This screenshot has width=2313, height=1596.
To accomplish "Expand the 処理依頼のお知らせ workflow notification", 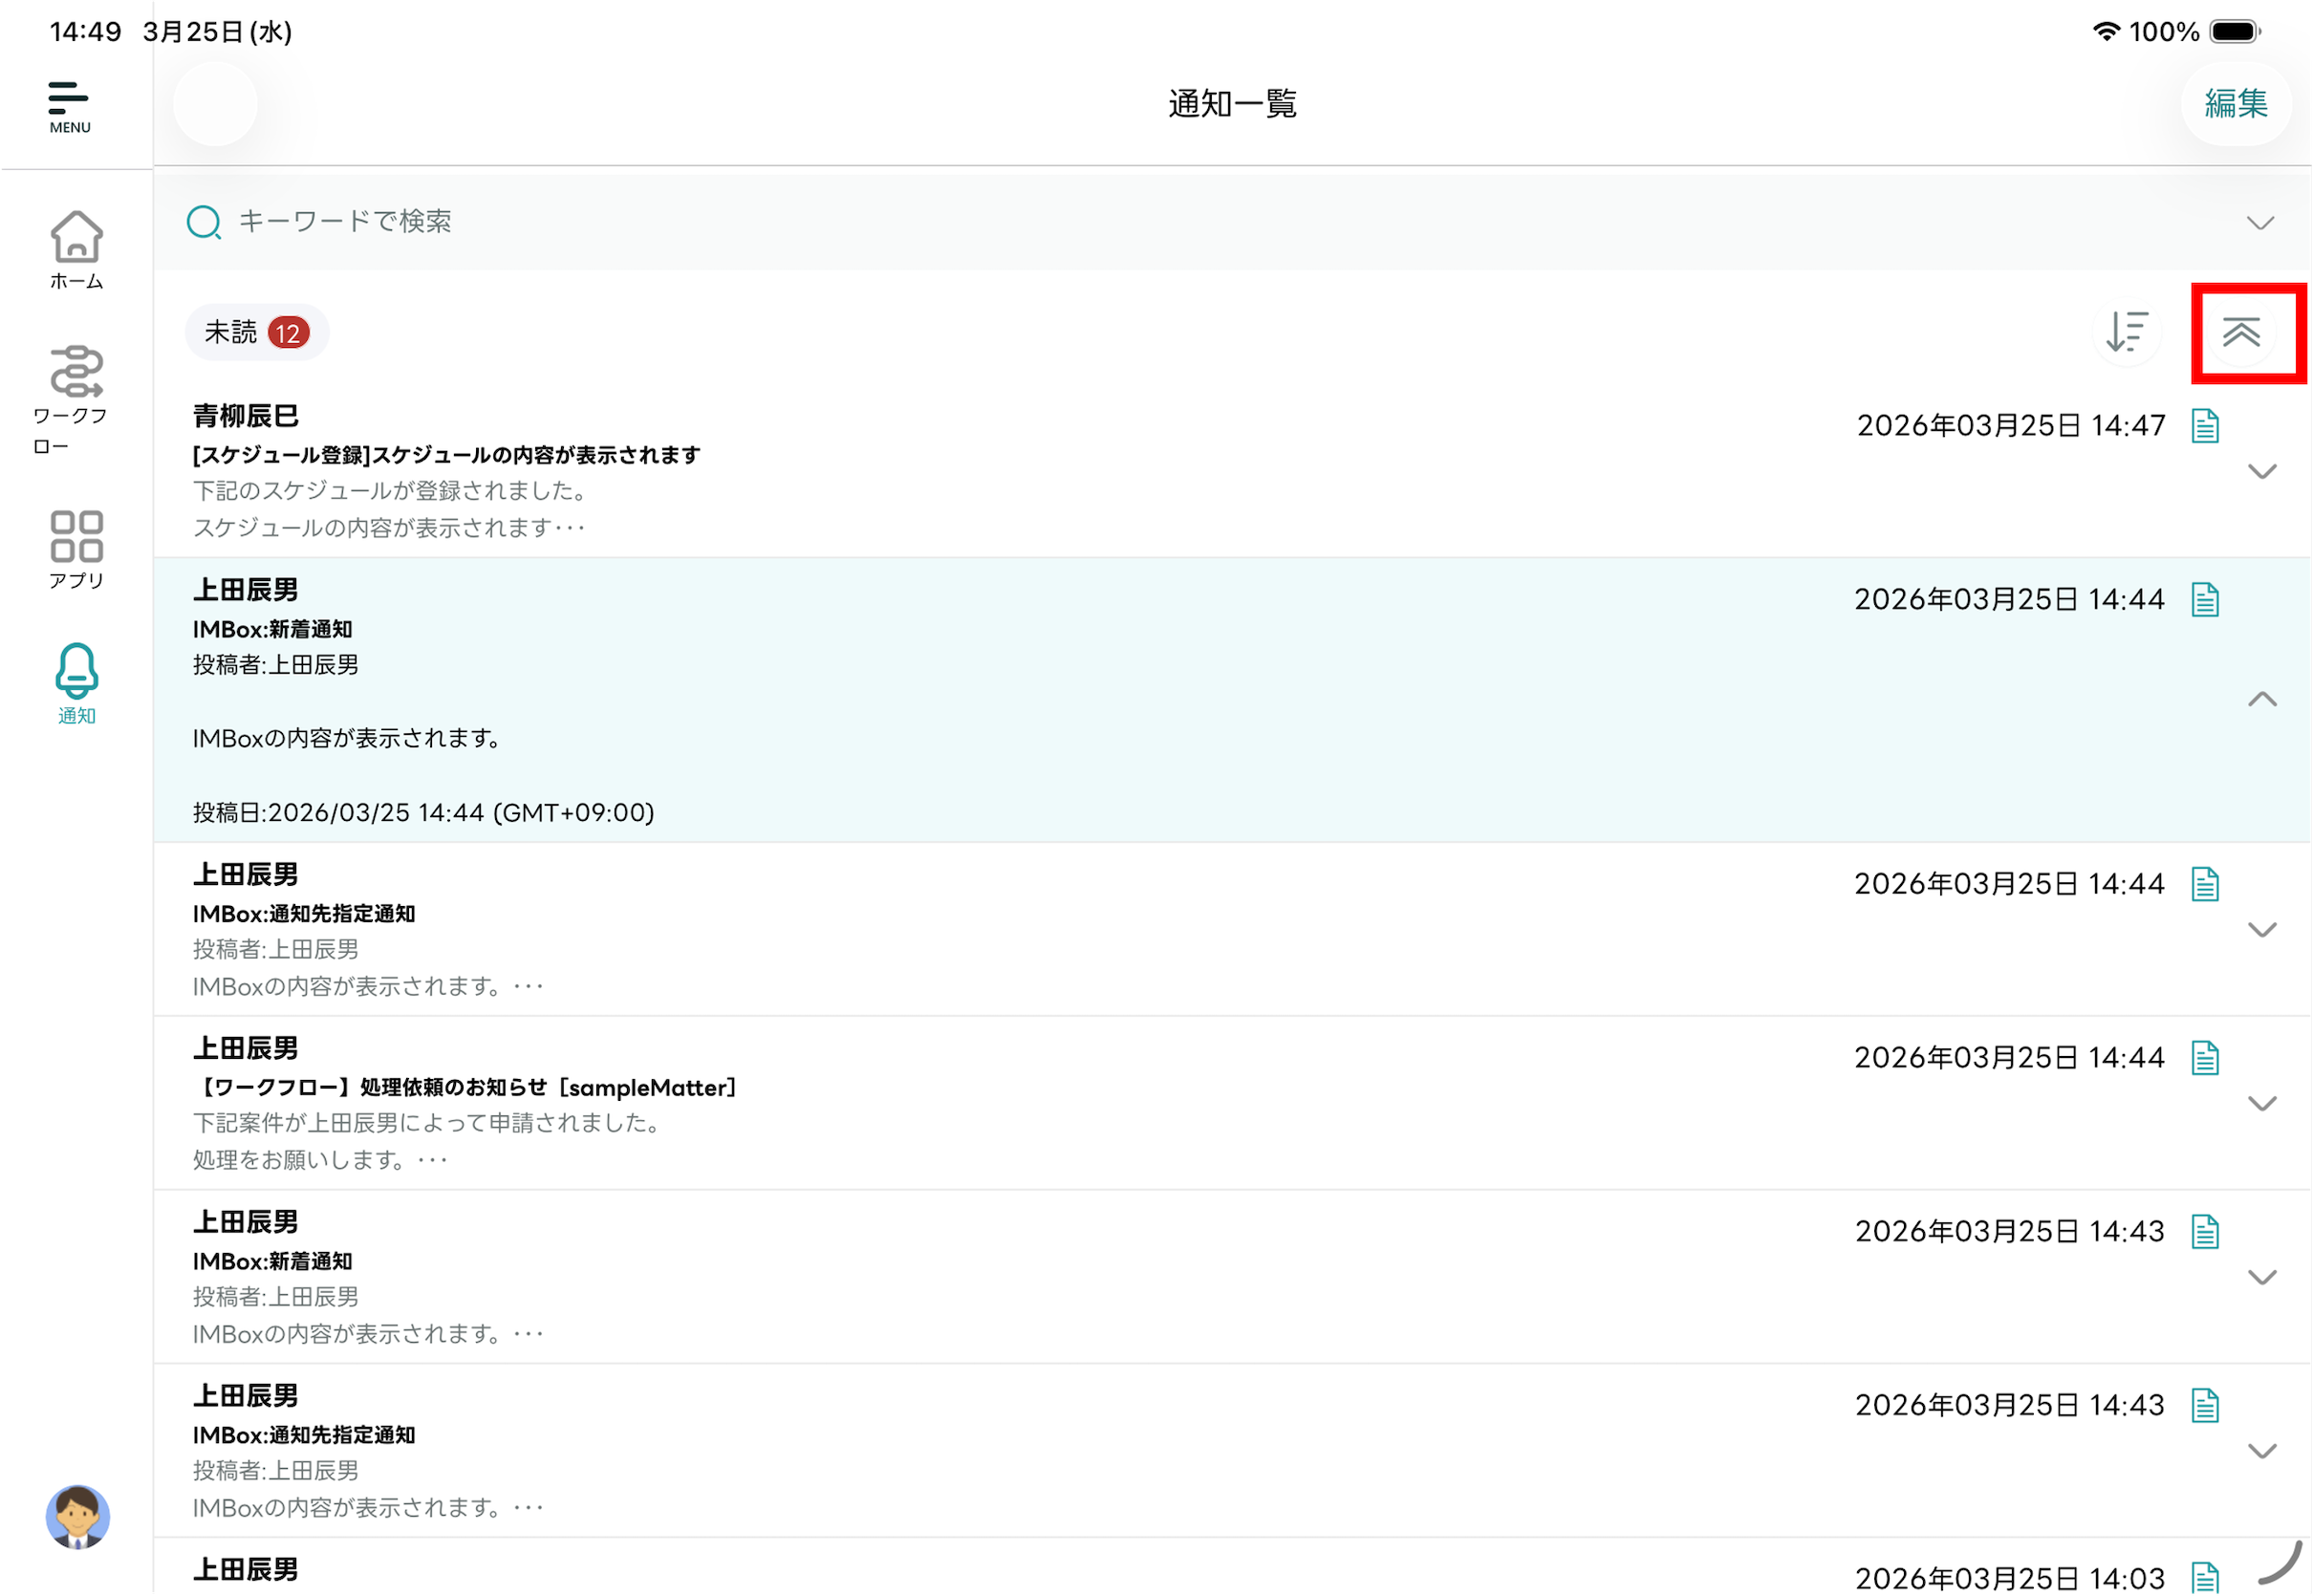I will coord(2261,1103).
